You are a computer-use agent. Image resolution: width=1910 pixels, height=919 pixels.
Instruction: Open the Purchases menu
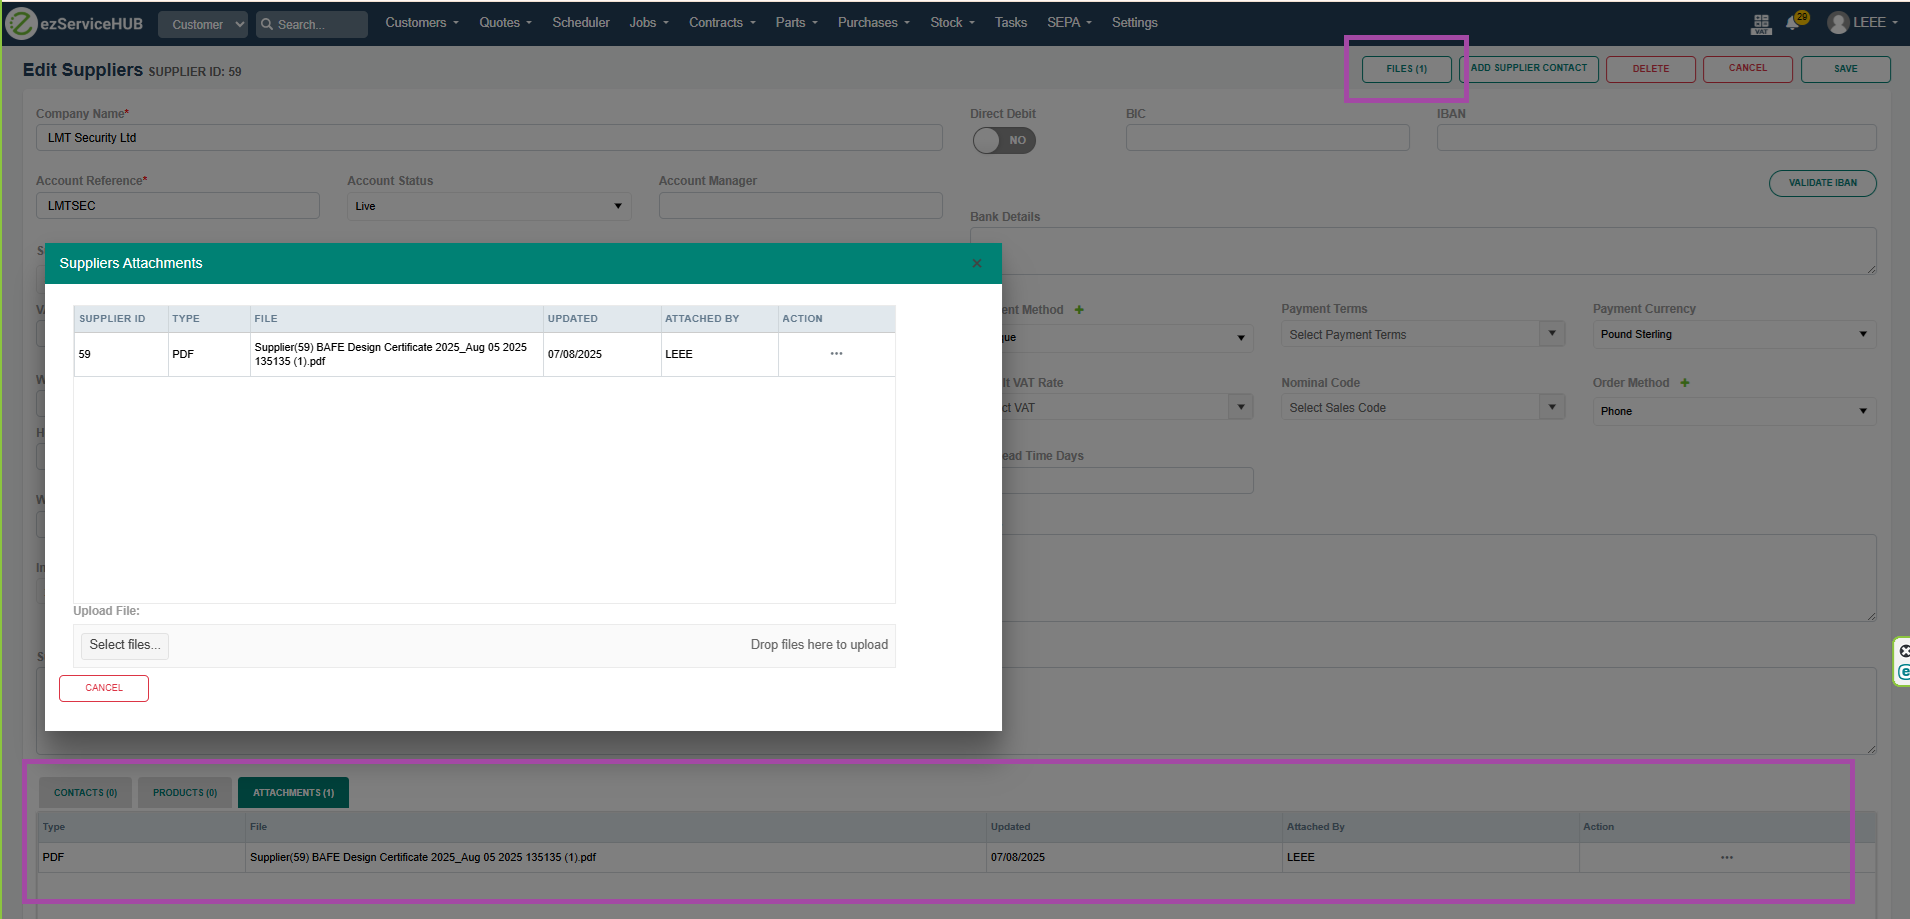(873, 23)
